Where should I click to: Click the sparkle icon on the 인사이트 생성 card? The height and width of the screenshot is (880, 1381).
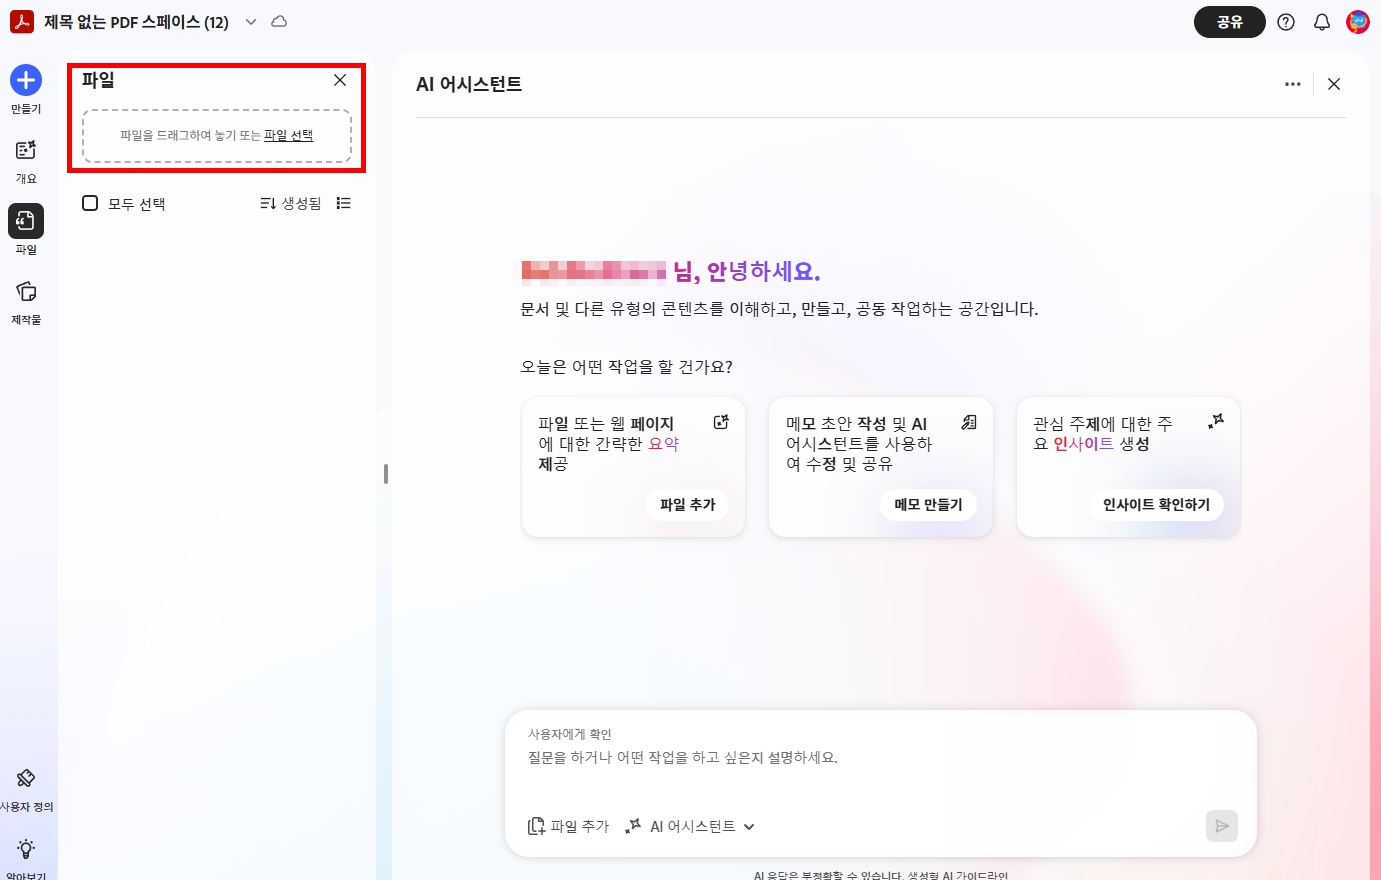tap(1216, 422)
